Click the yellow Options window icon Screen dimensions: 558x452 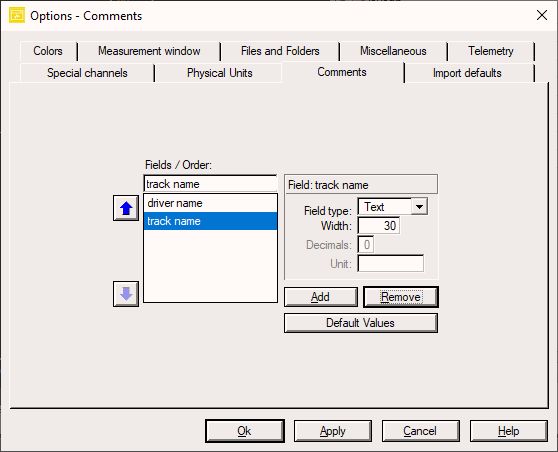(x=17, y=16)
